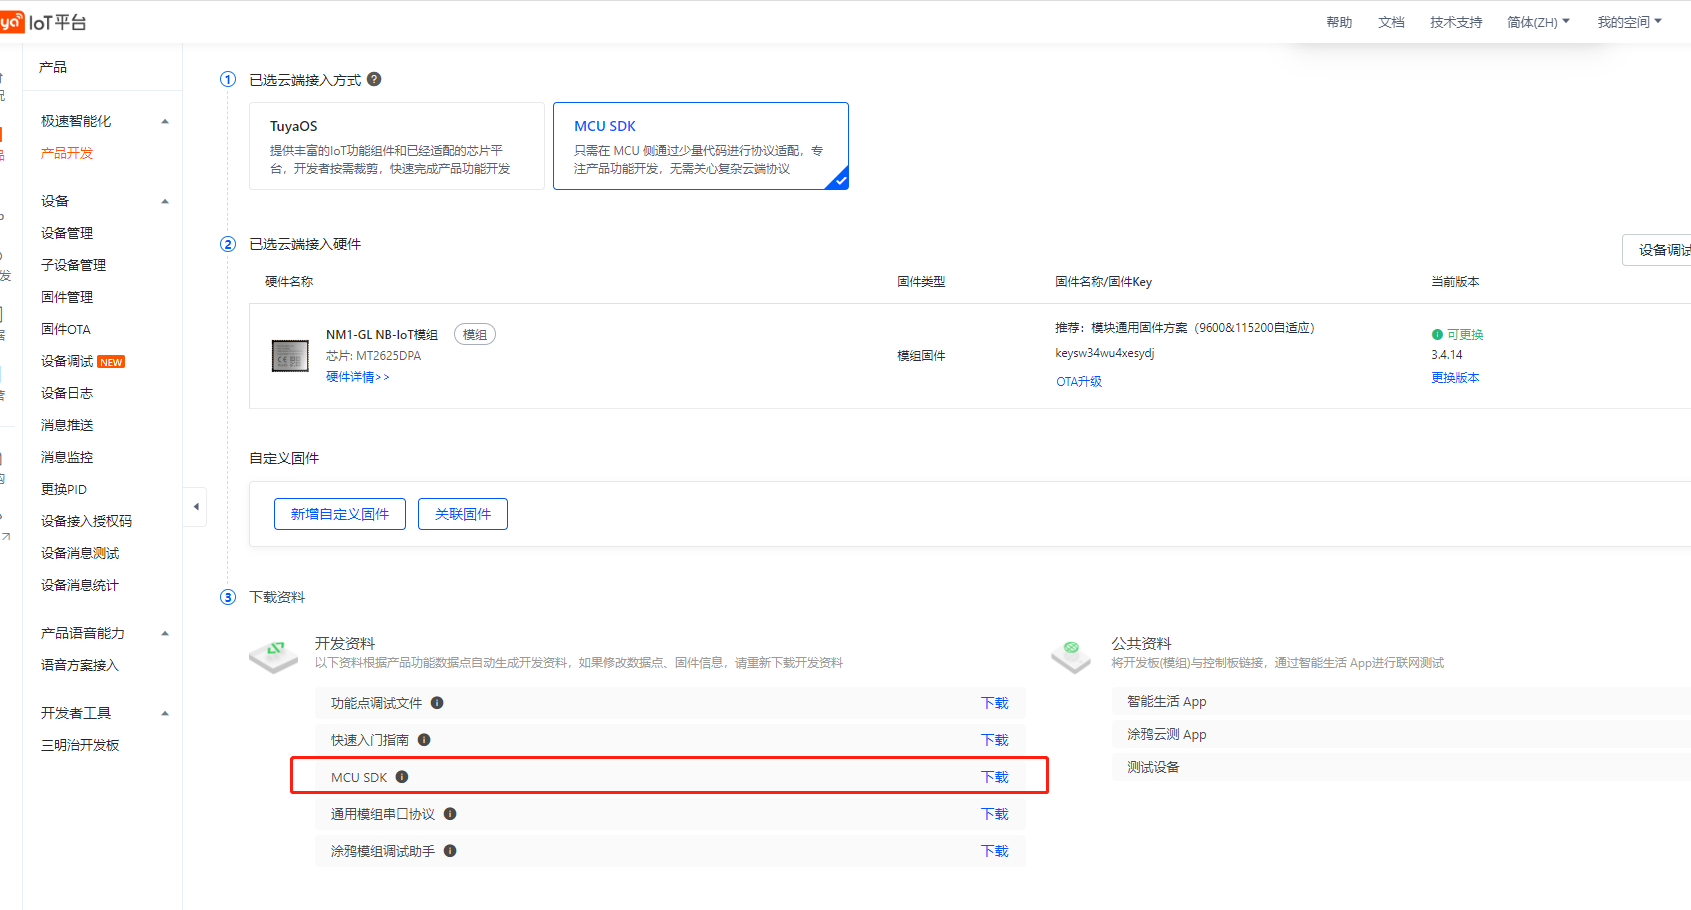Open 语音方案接入 in the sidebar
The image size is (1691, 910).
tap(80, 665)
